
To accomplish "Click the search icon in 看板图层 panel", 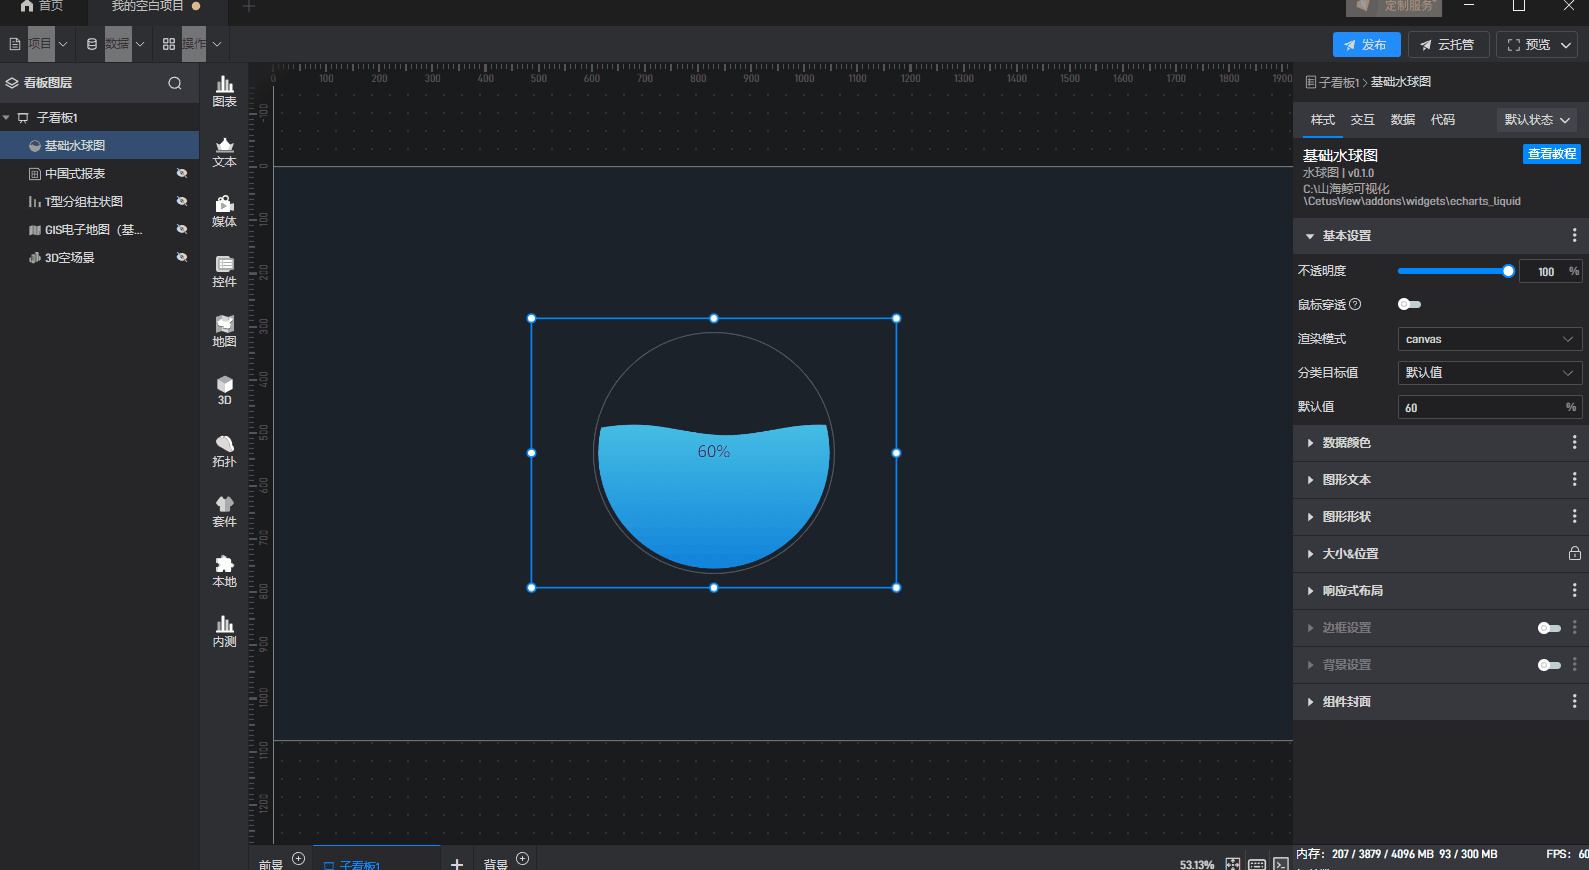I will click(x=175, y=83).
